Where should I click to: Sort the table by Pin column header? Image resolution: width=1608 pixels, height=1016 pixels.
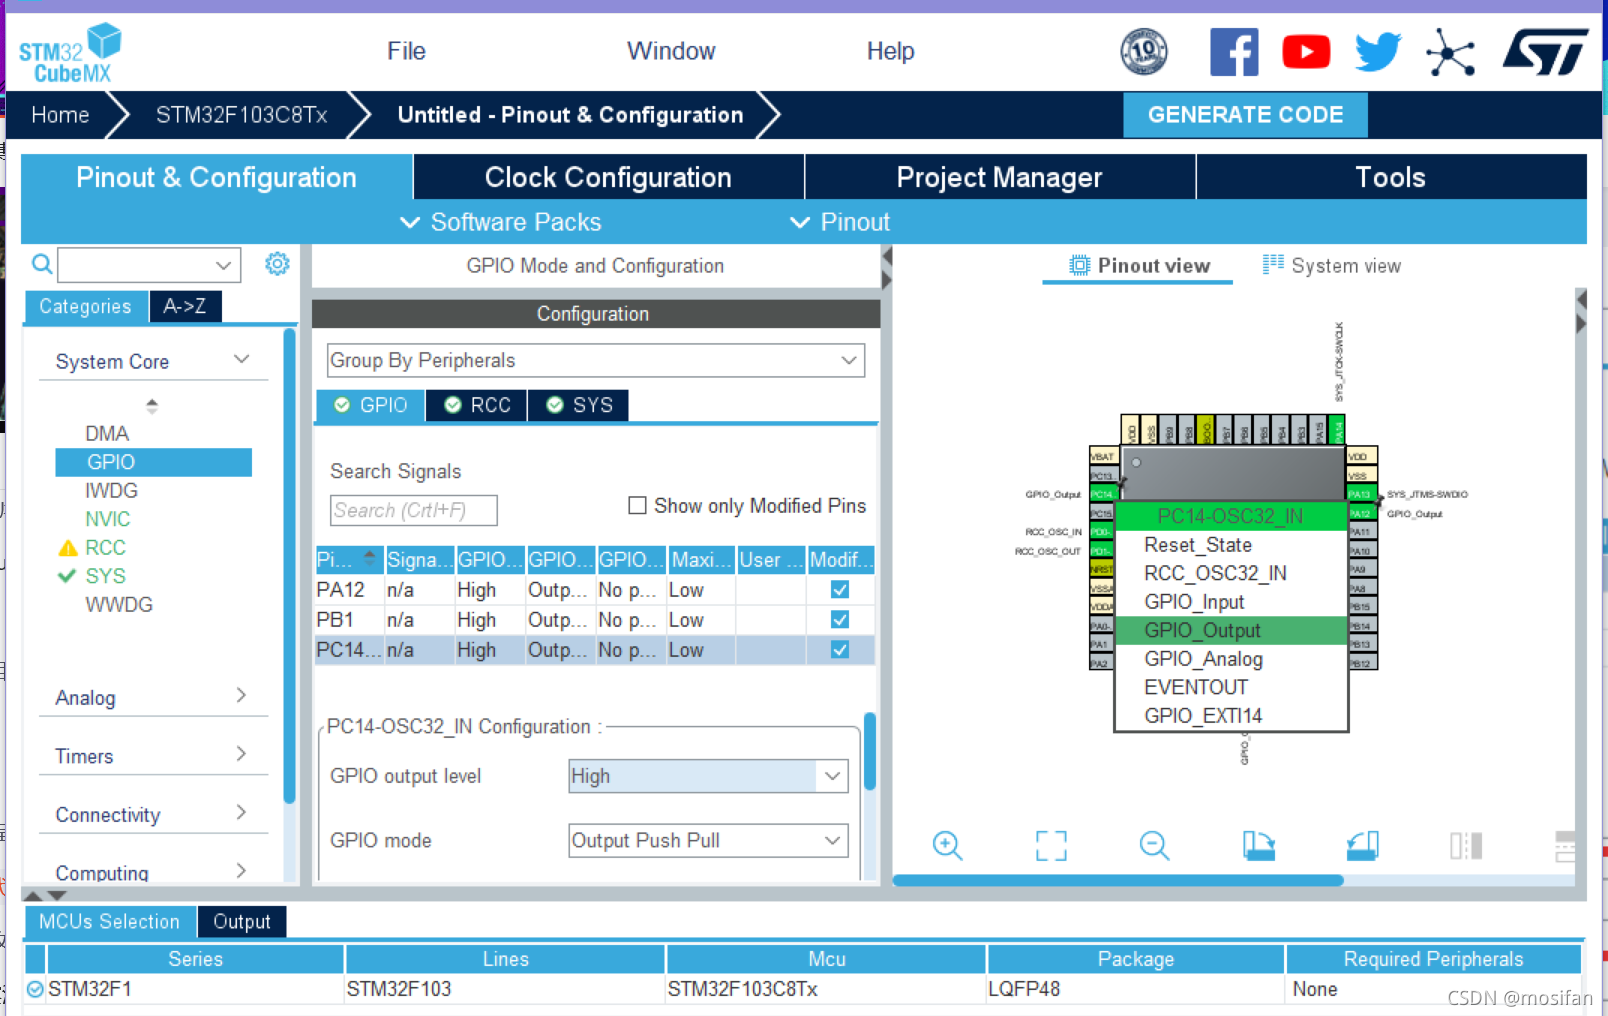(348, 559)
